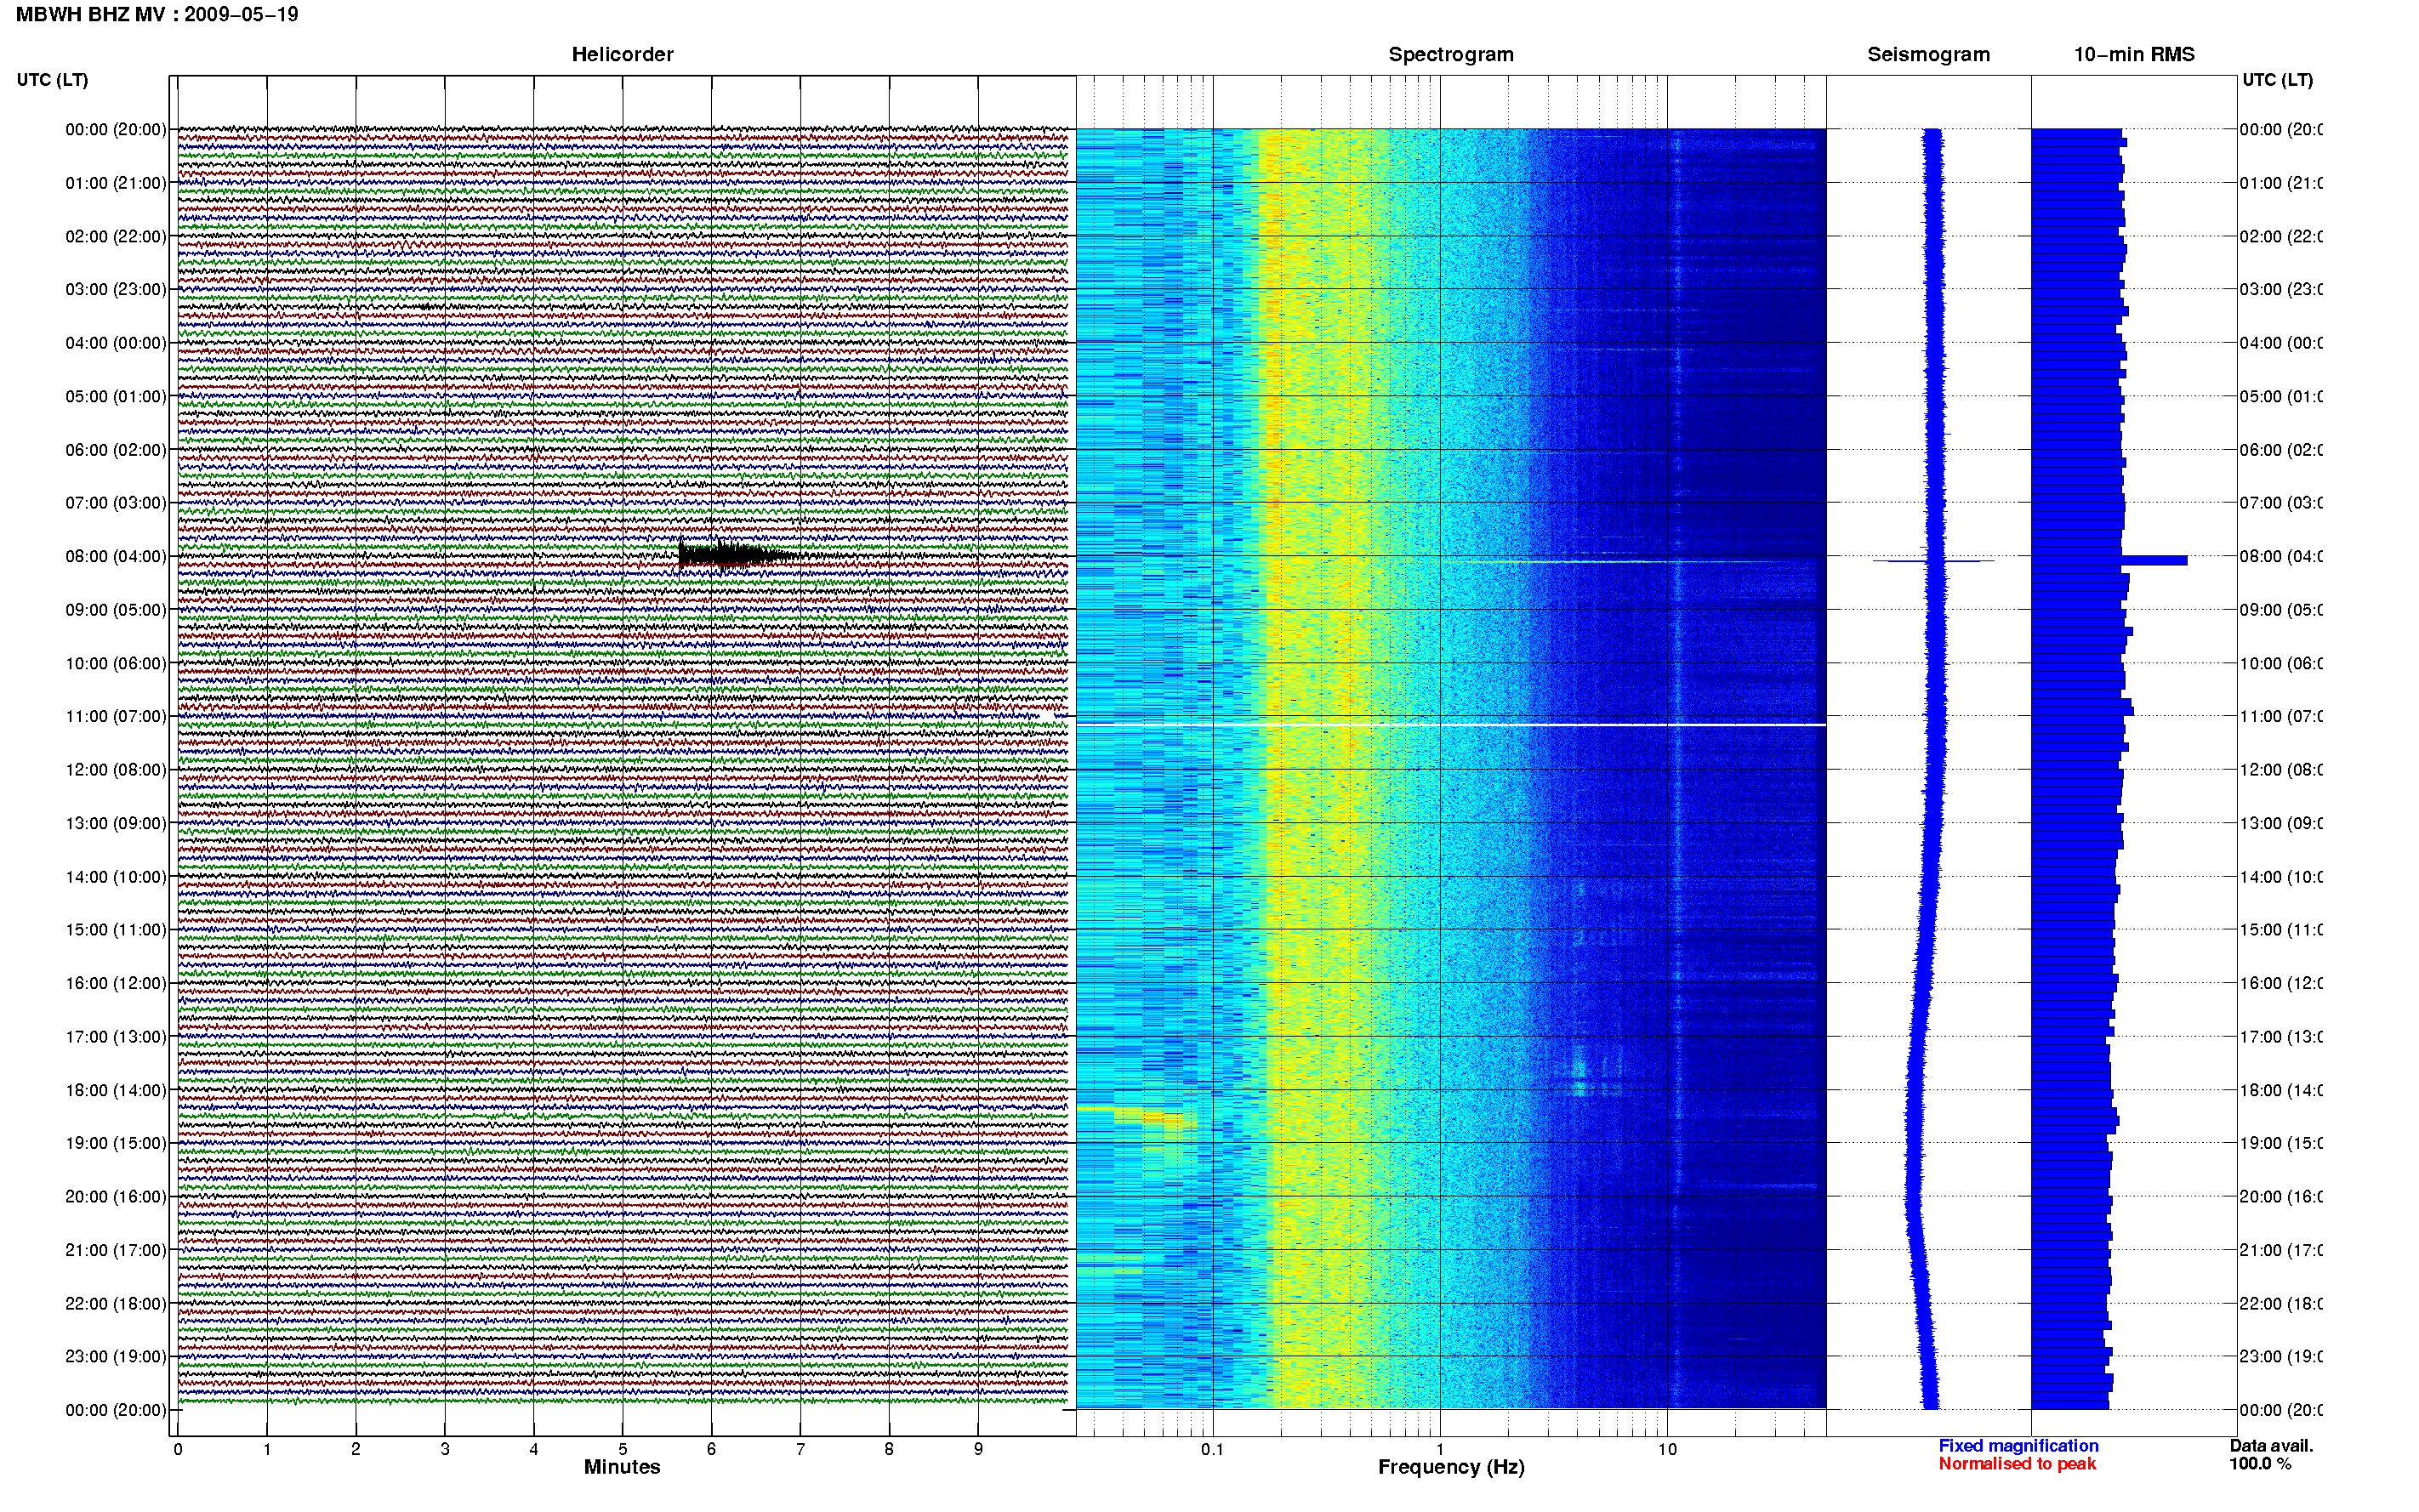Select the 0 tick on the Minutes axis

pyautogui.click(x=178, y=1449)
